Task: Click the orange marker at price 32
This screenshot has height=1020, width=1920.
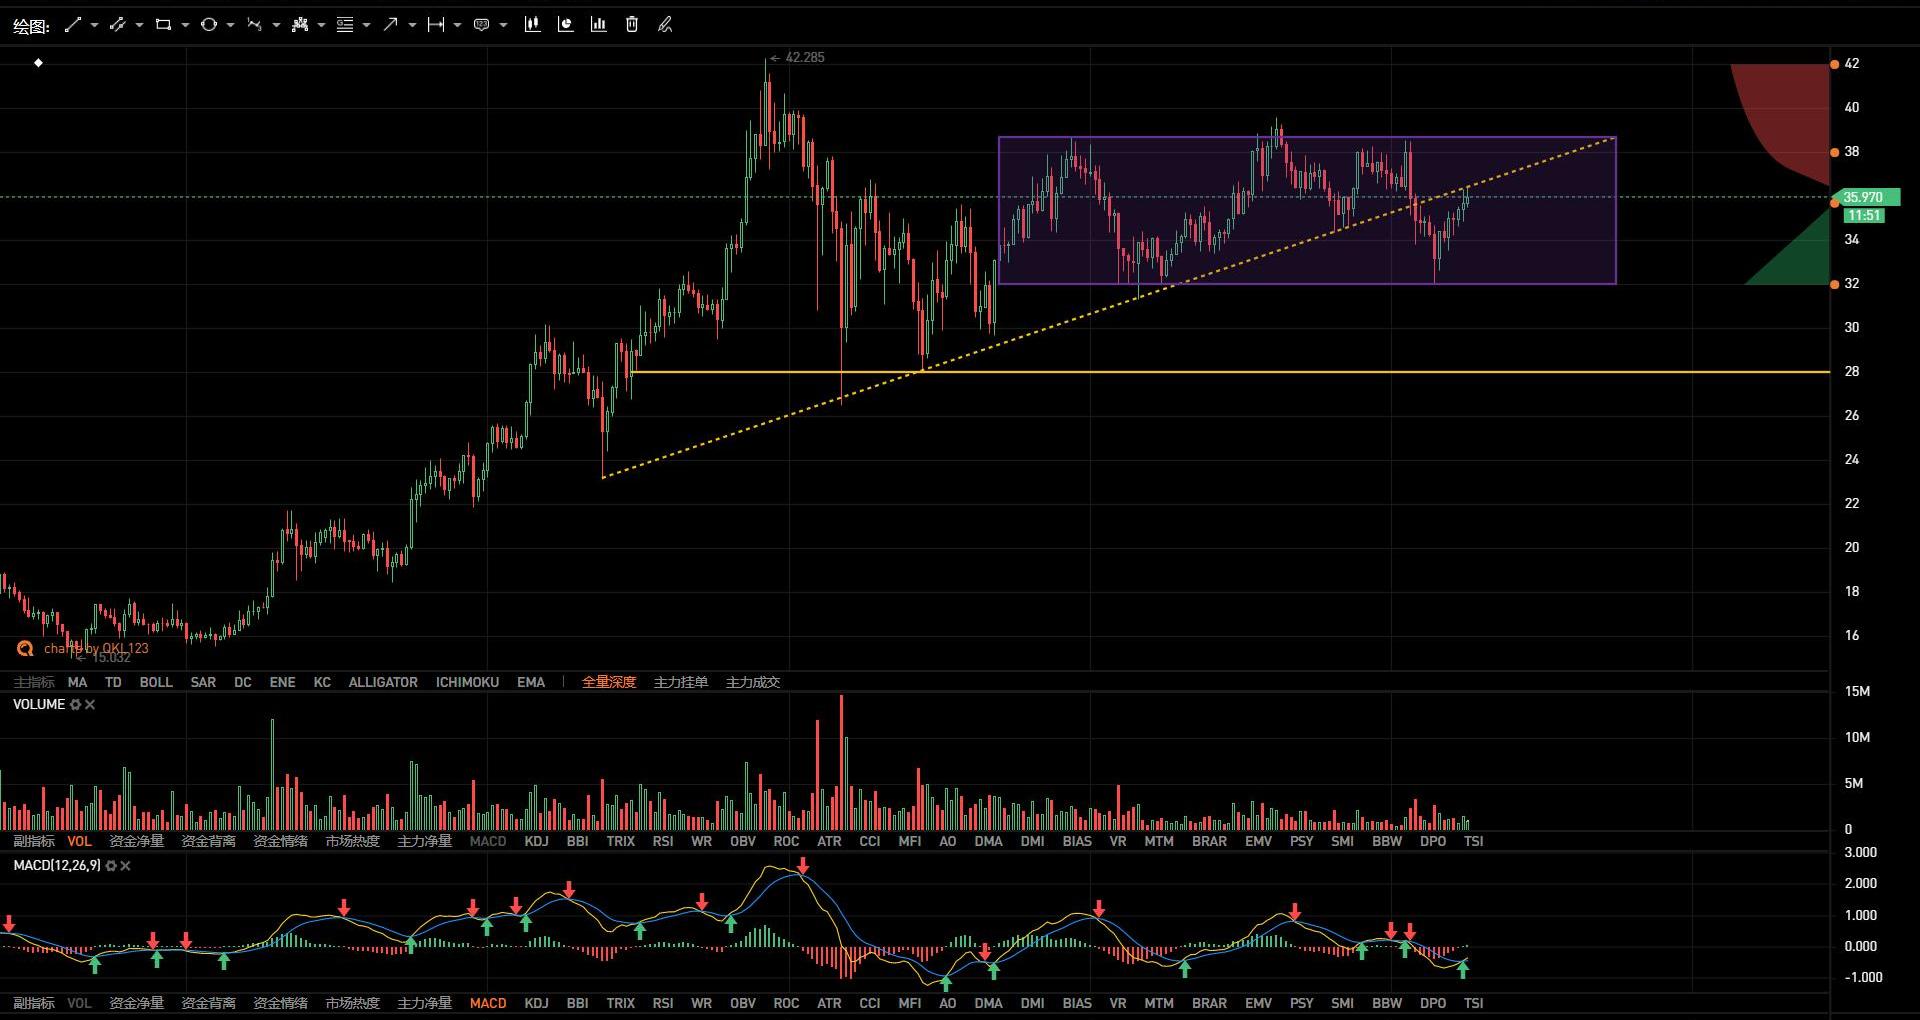Action: tap(1834, 285)
